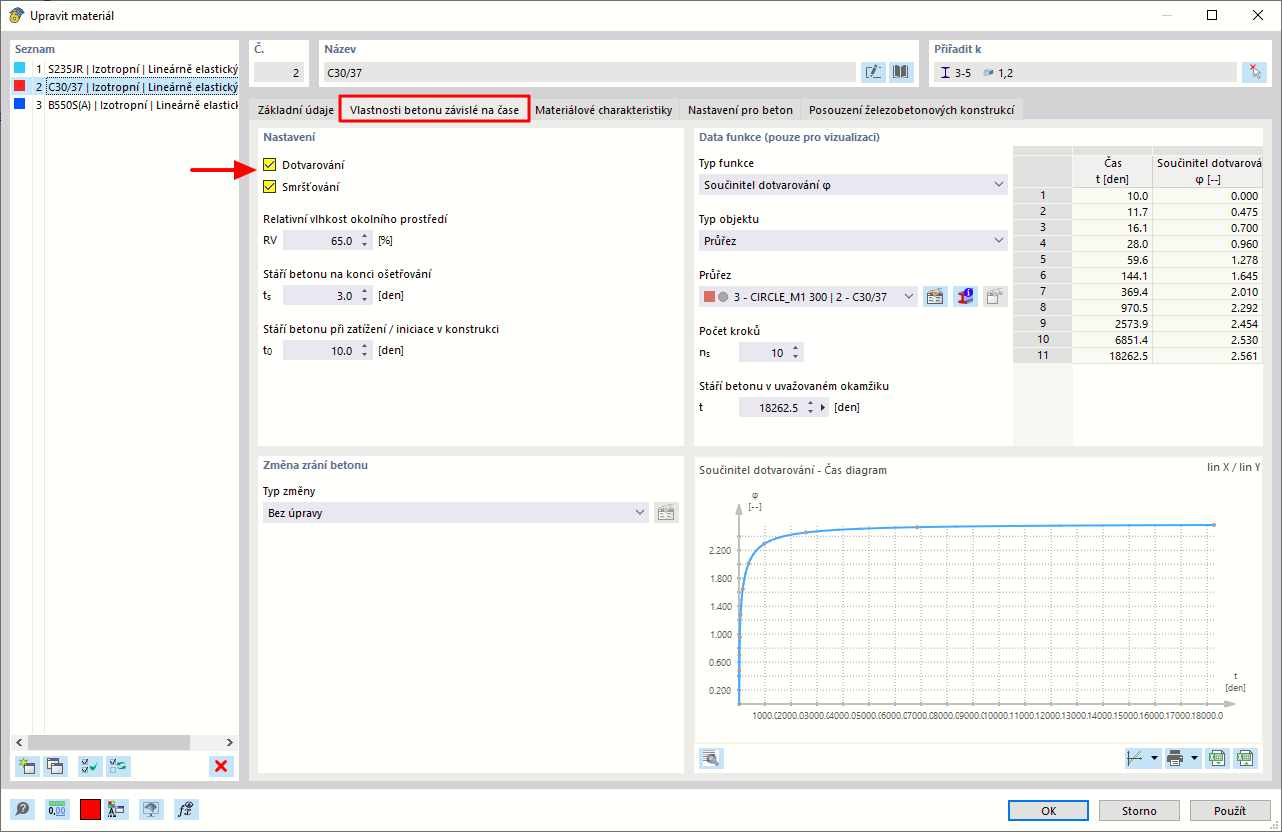Click the new material icon below the list
Viewport: 1282px width, 832px height.
[x=27, y=766]
